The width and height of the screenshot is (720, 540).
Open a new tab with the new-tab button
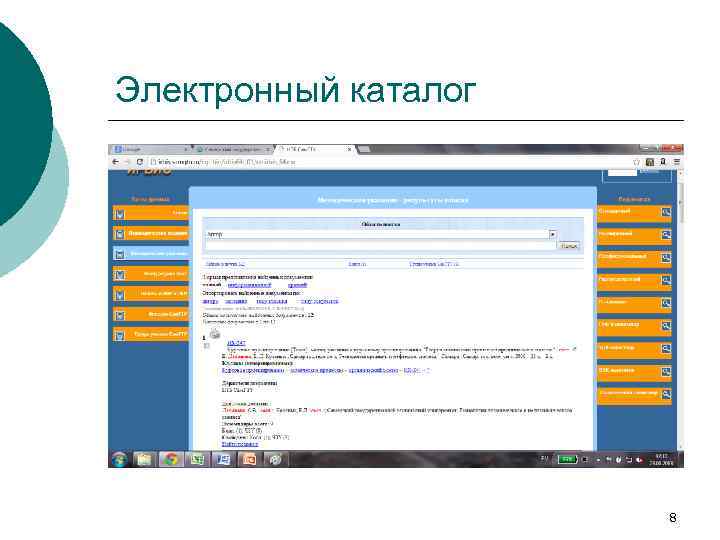364,149
